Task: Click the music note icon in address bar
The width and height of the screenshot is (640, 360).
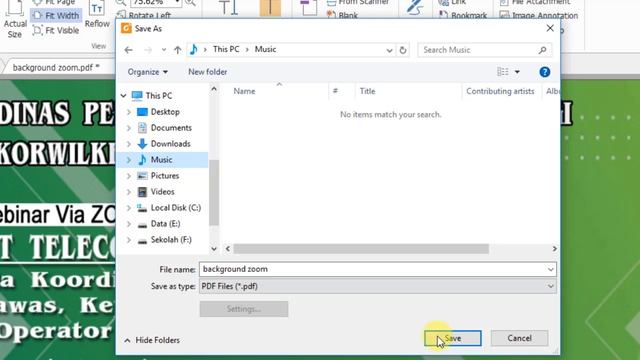Action: coord(193,49)
